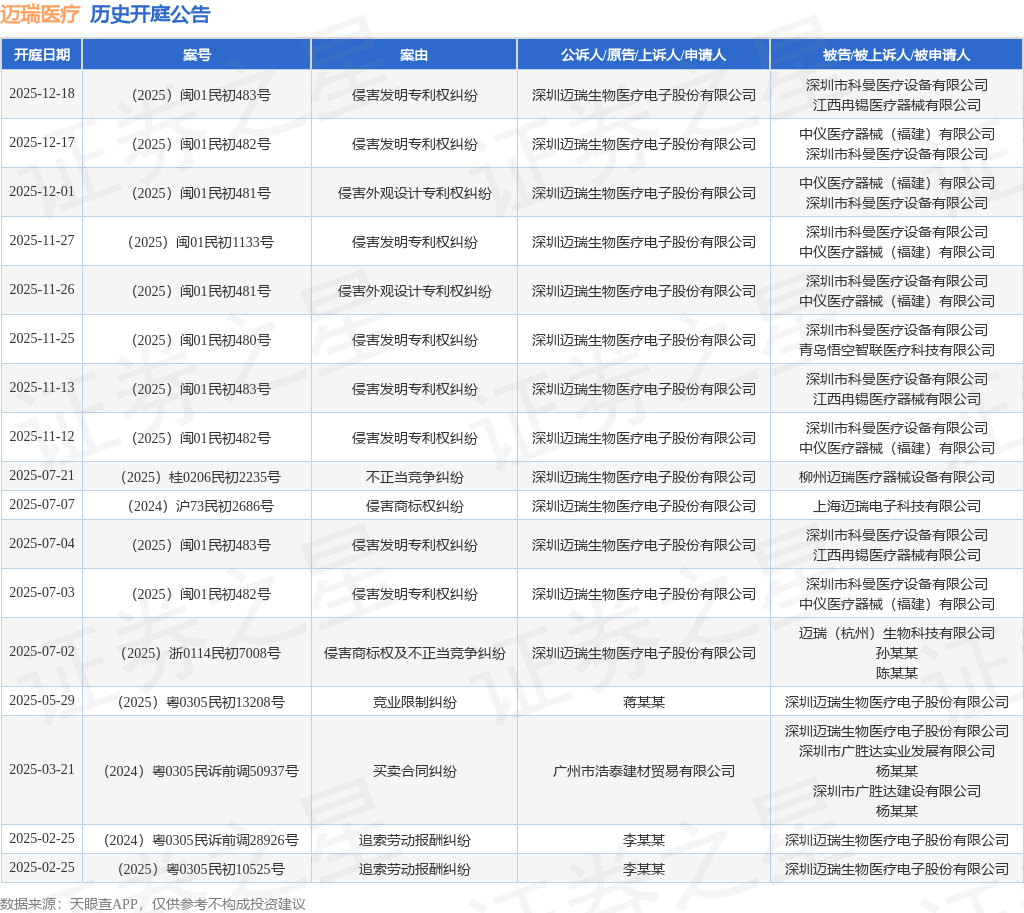The height and width of the screenshot is (913, 1024).
Task: Select the date cell 2025-11-26
Action: (42, 289)
